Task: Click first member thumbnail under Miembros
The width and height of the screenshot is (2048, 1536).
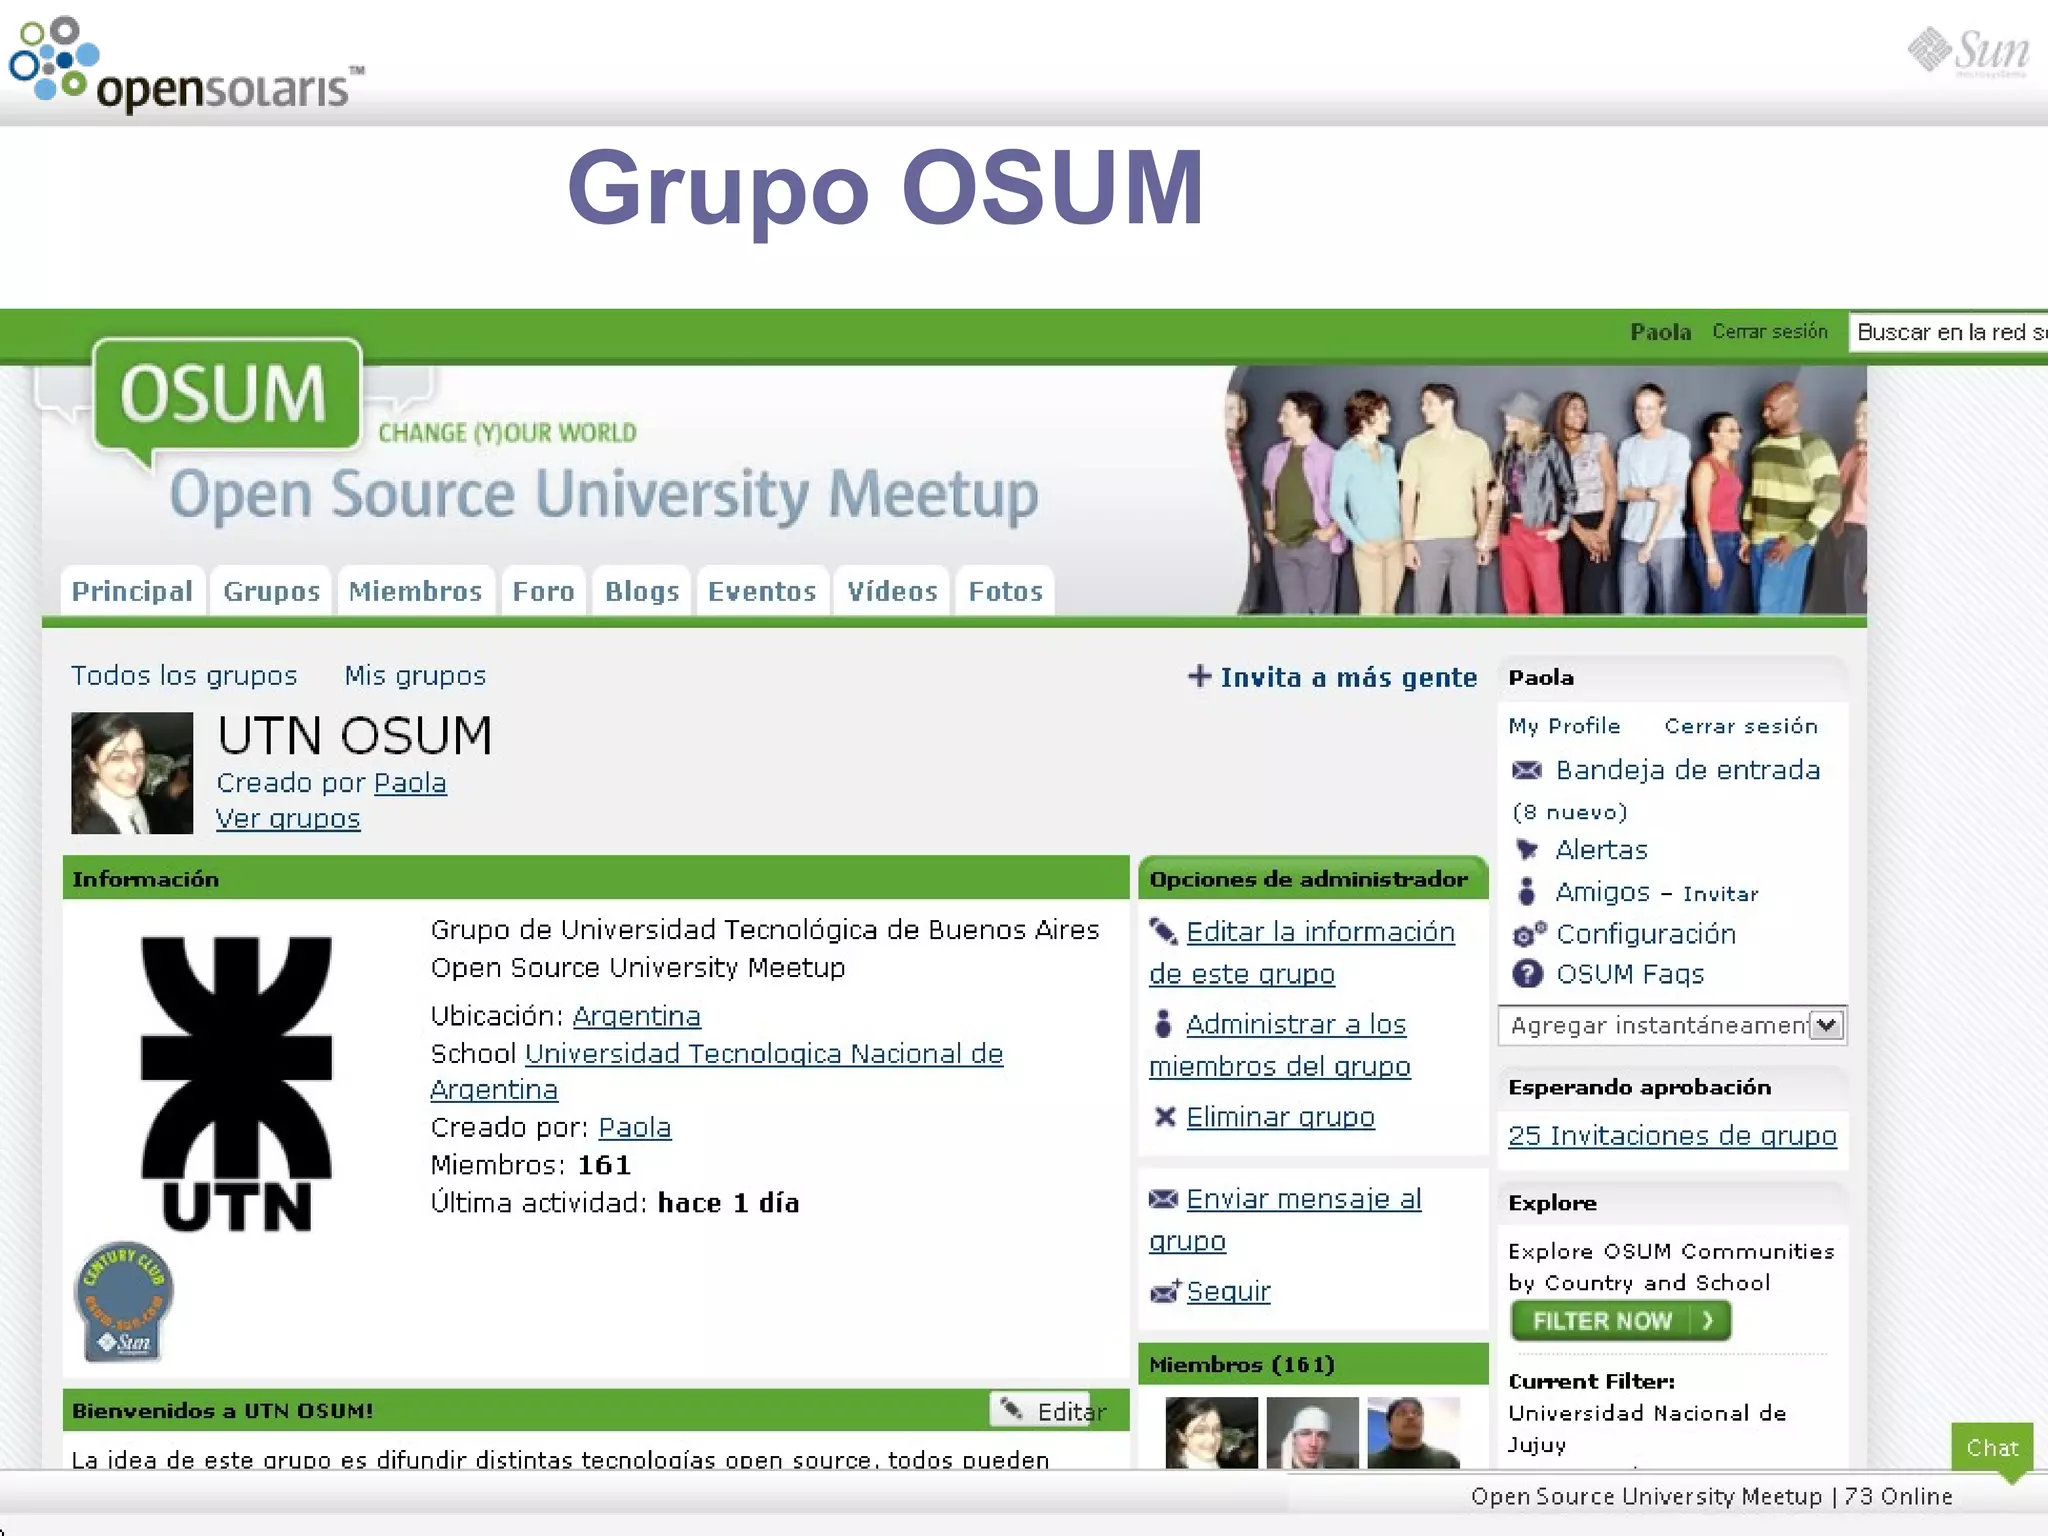Action: (1211, 1432)
